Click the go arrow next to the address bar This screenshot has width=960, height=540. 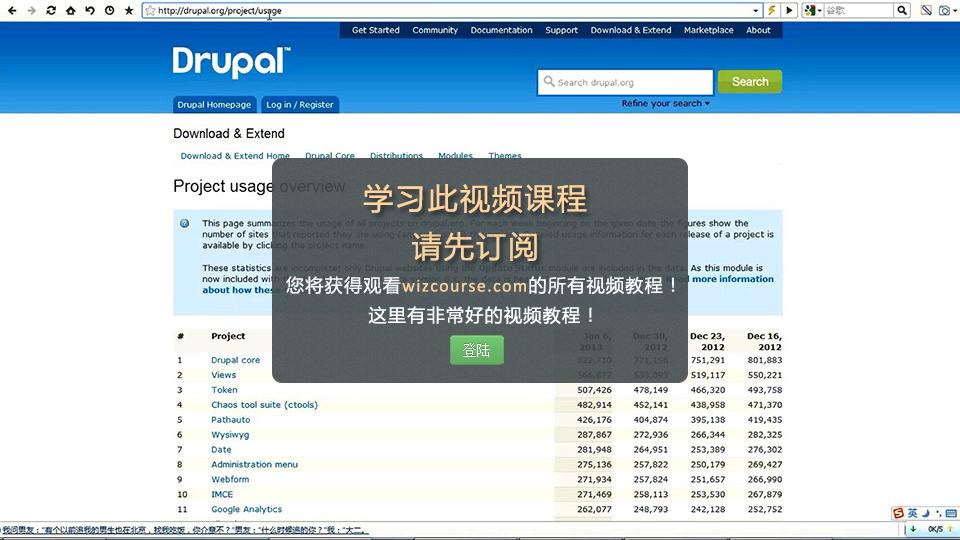tap(789, 10)
